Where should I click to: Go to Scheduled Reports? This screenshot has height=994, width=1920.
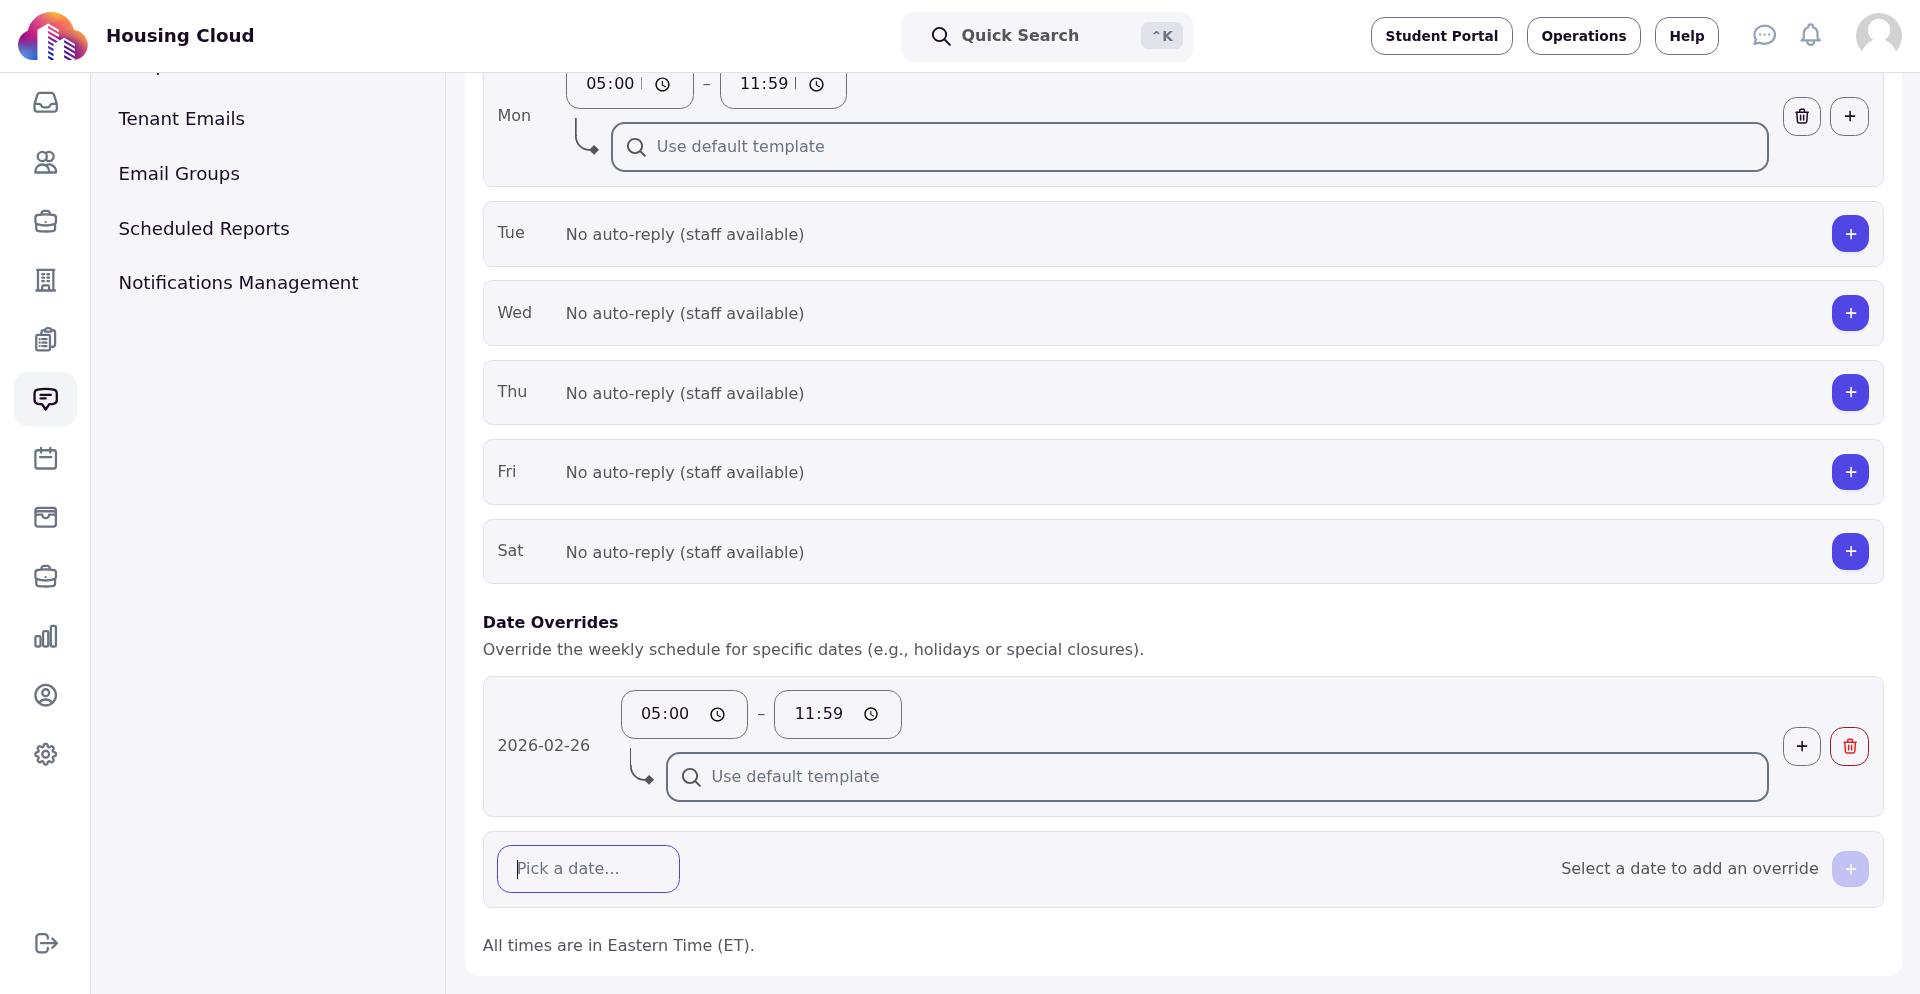(x=204, y=229)
